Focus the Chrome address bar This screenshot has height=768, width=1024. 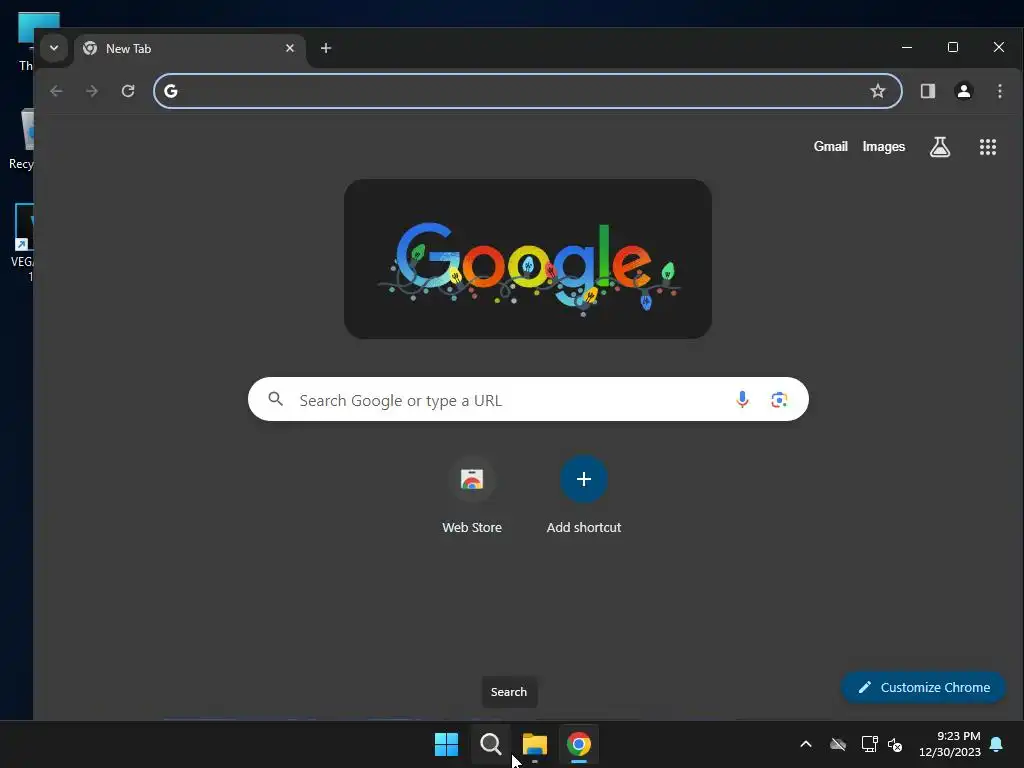click(528, 91)
